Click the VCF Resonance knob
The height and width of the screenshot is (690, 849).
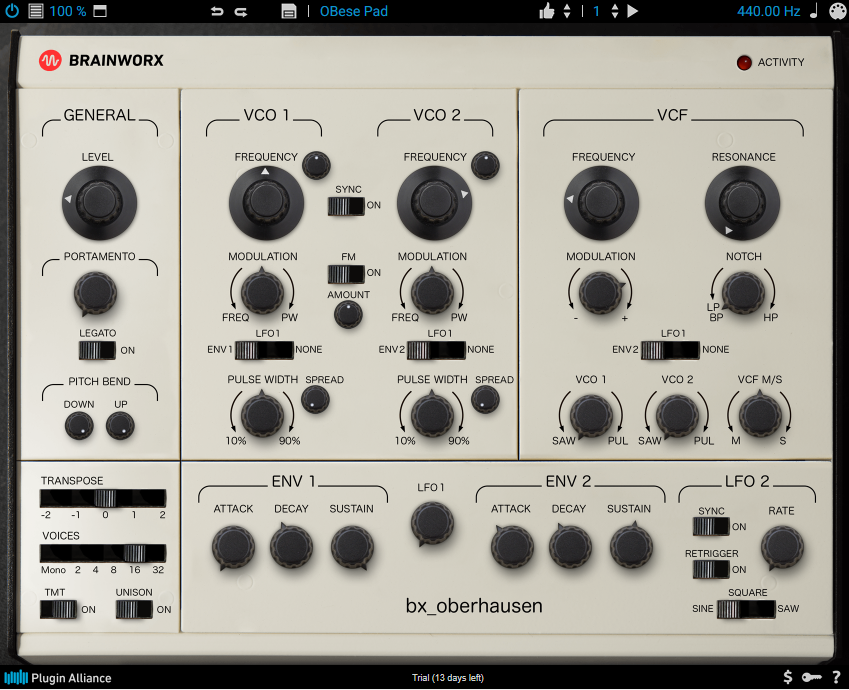[x=742, y=203]
